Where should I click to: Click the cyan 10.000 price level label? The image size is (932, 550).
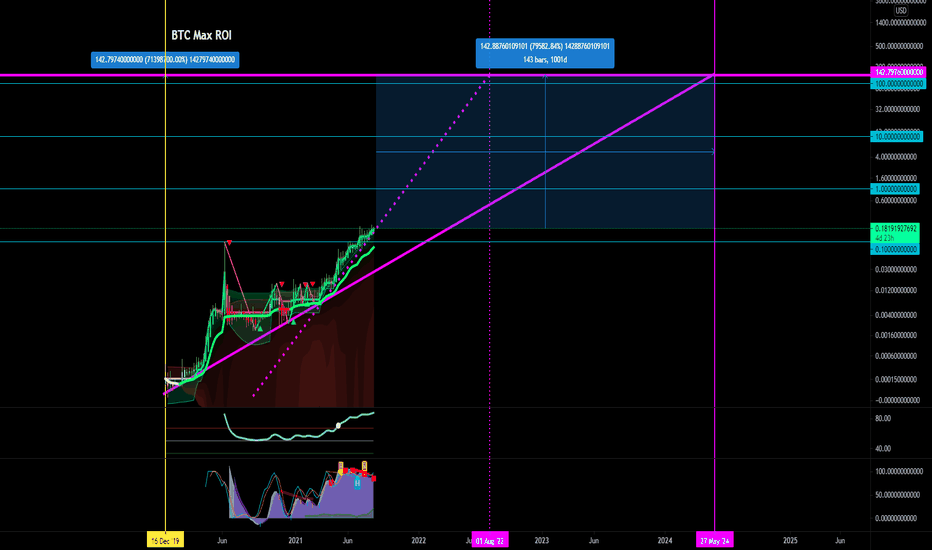[897, 137]
